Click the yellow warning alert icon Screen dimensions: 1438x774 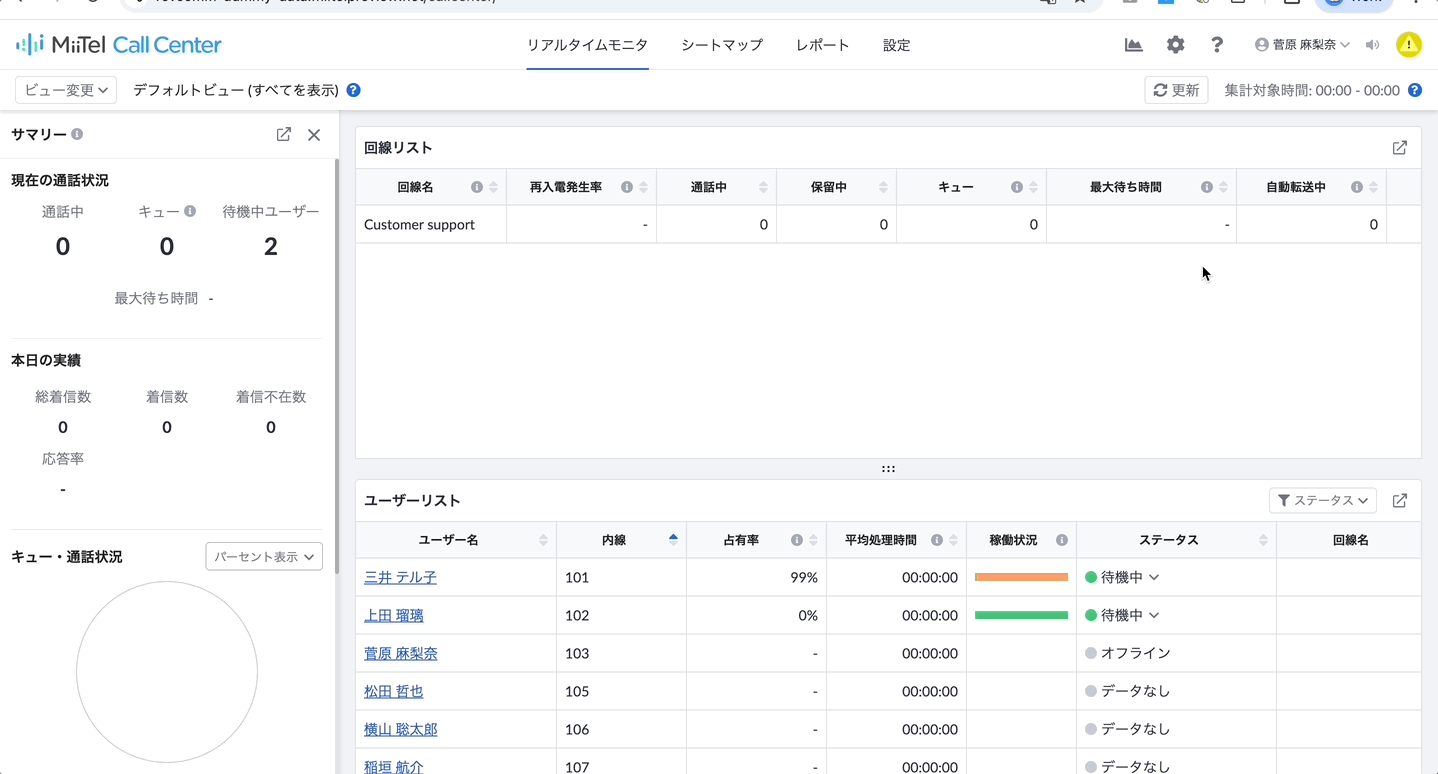(1409, 45)
